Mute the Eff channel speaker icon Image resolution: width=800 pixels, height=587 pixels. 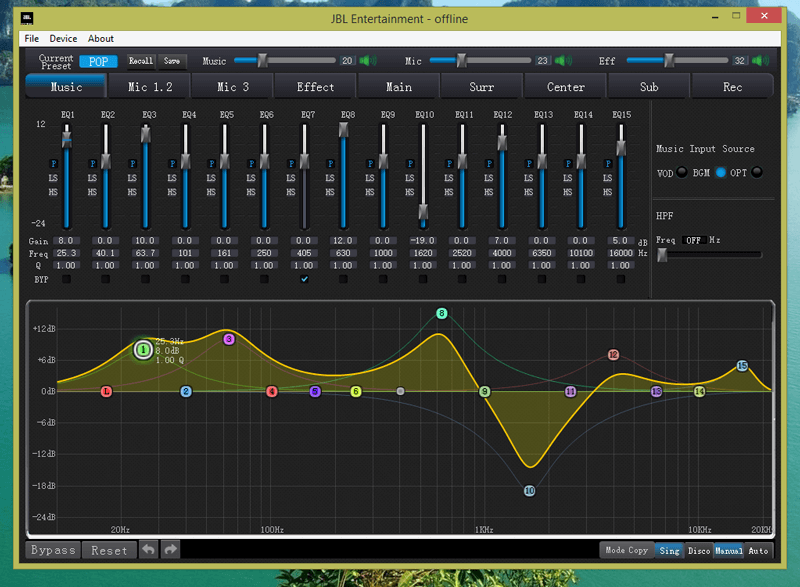coord(758,61)
